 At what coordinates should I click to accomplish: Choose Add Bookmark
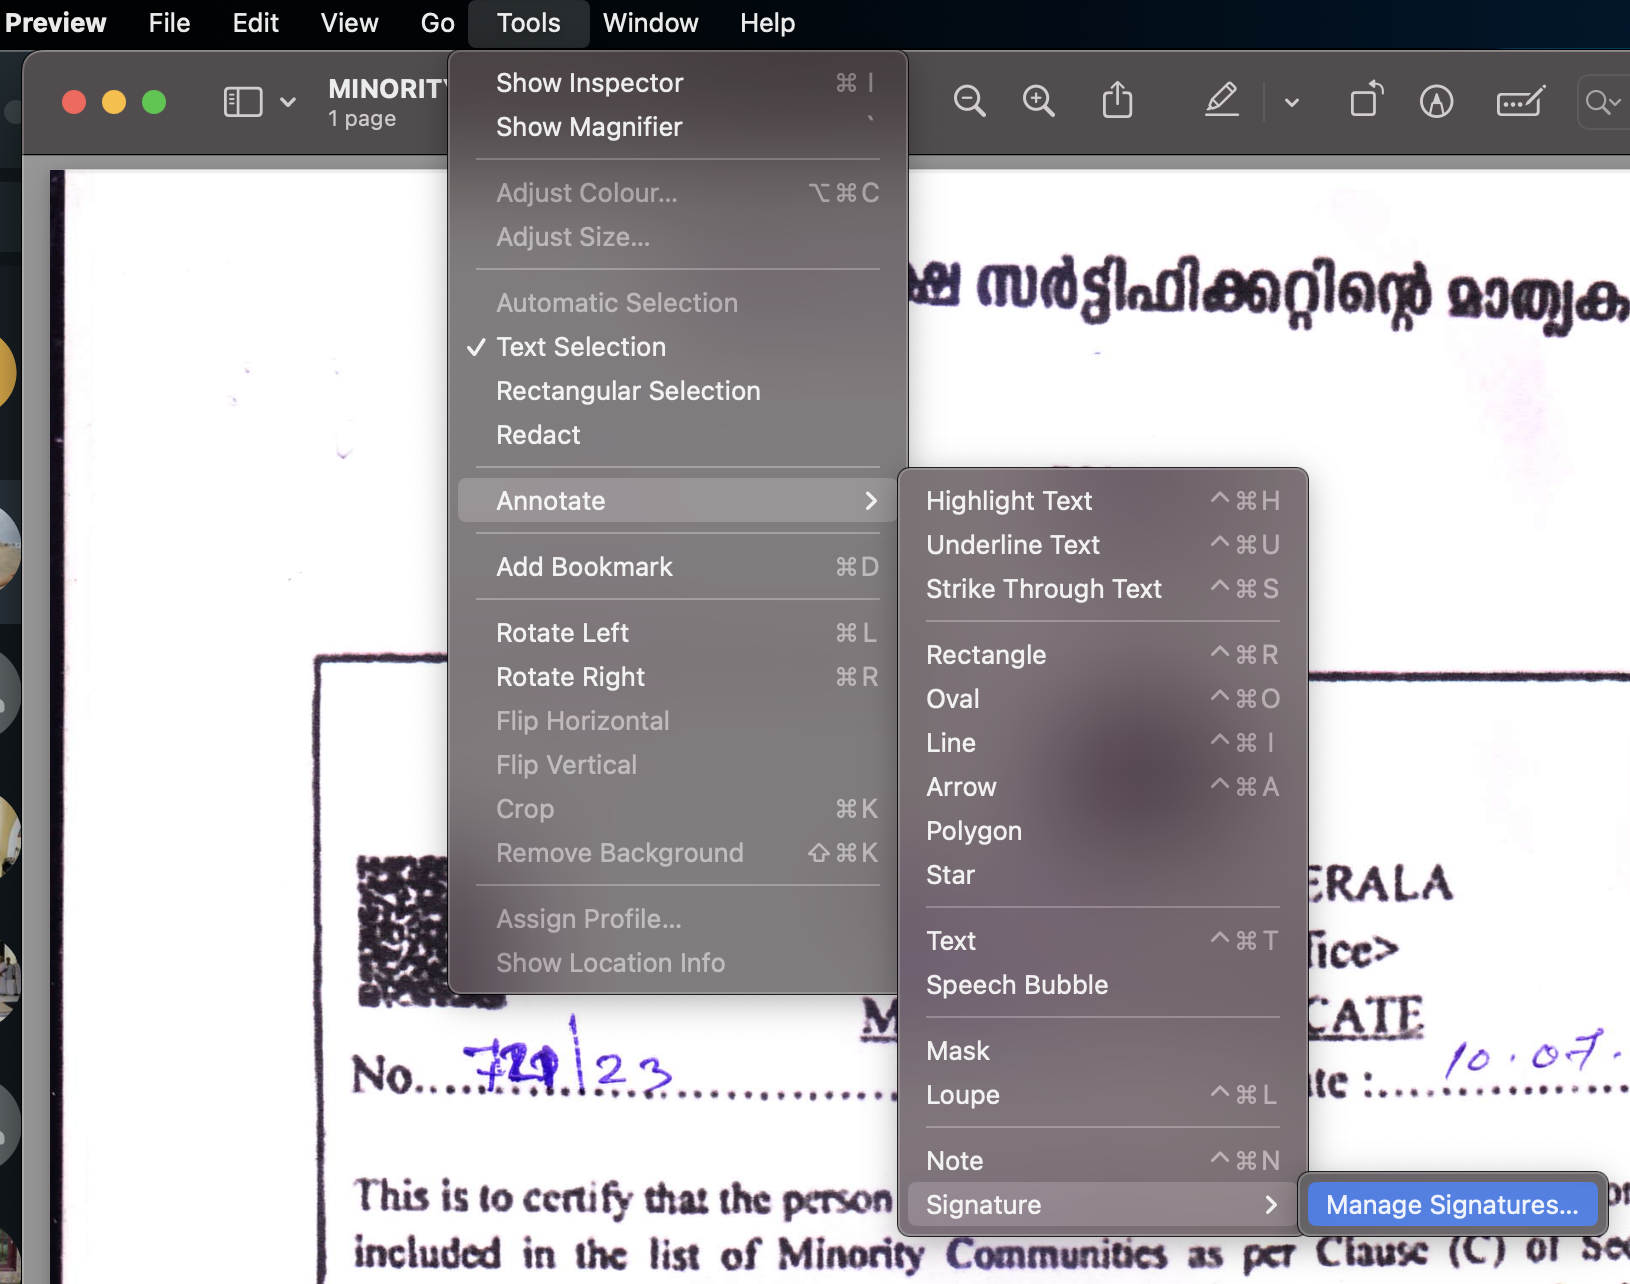[677, 567]
